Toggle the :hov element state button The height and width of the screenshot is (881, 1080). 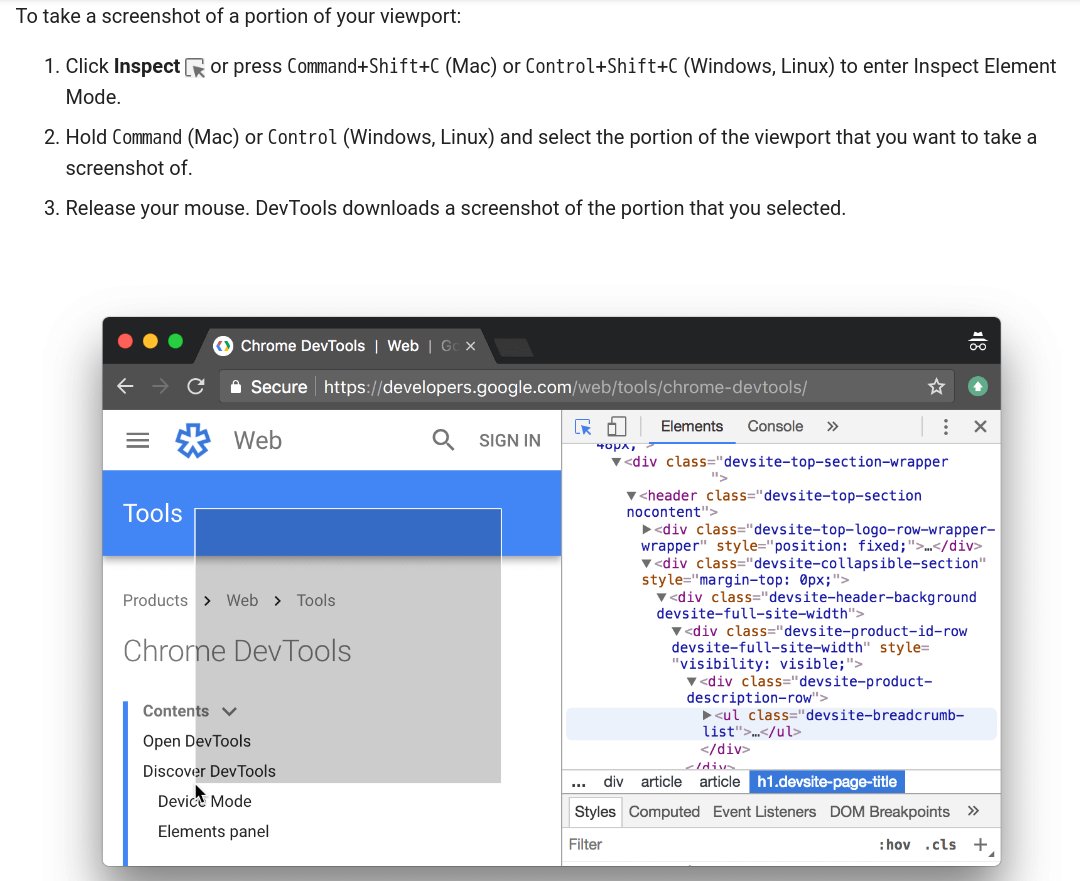(894, 844)
